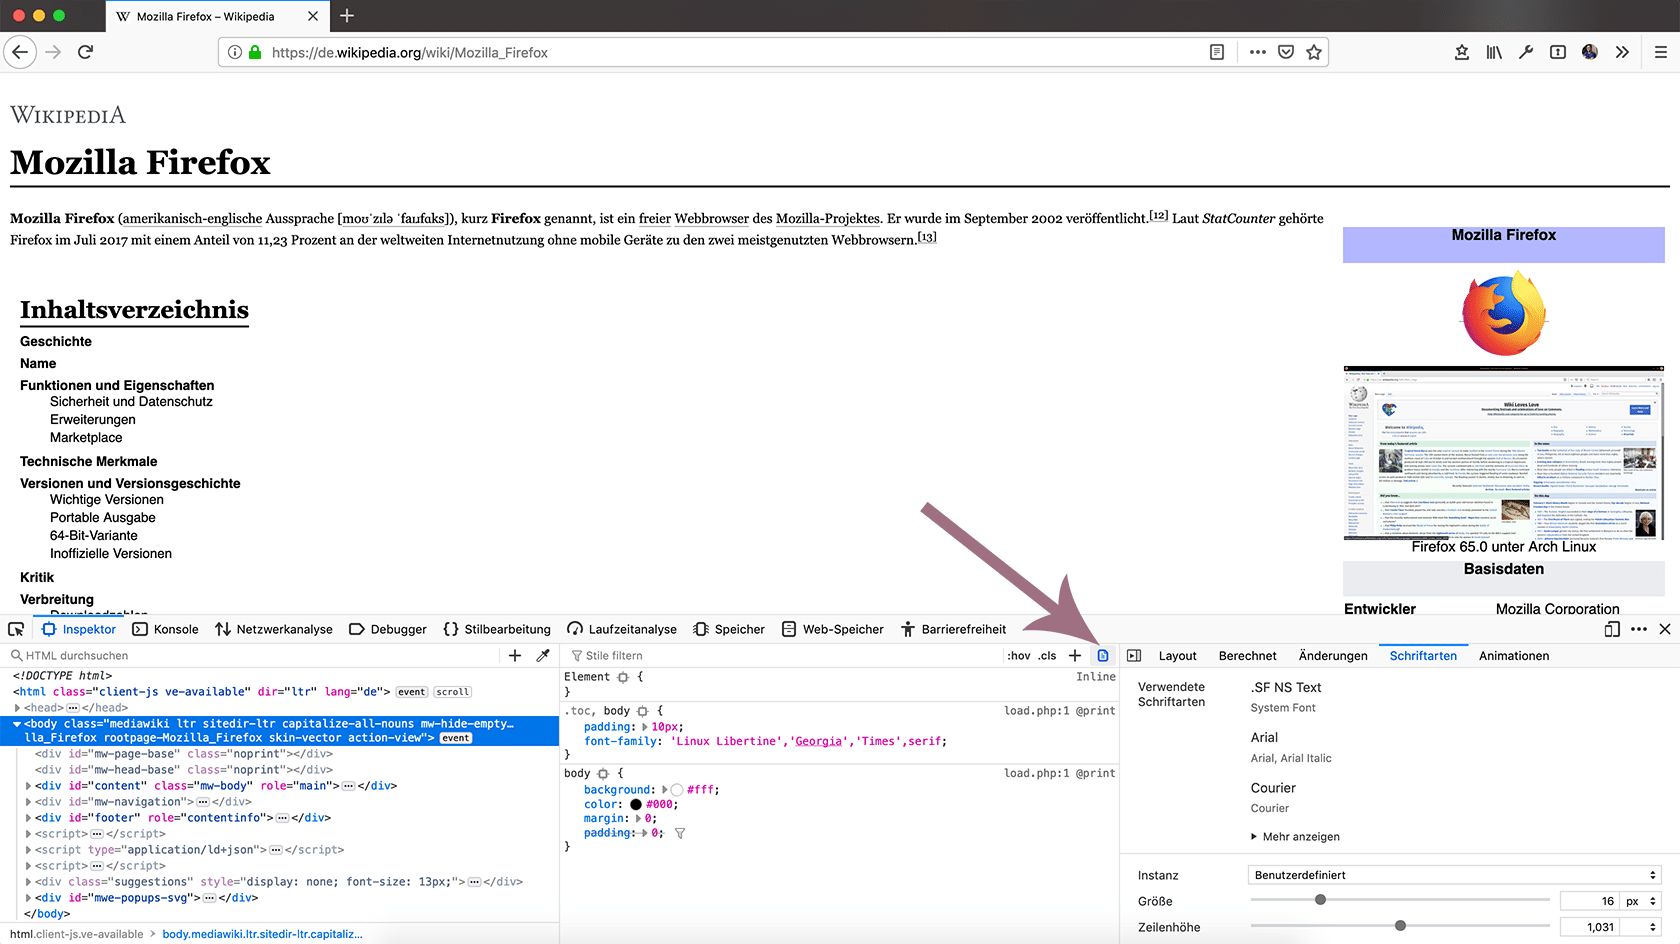Toggle :hov pseudo-class panel

[x=1019, y=656]
